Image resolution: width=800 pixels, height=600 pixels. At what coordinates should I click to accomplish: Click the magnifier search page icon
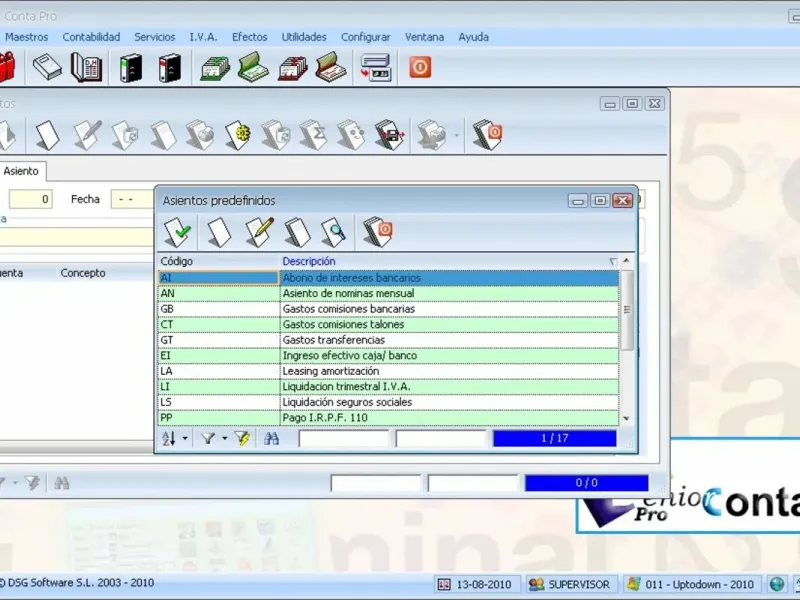[x=334, y=232]
